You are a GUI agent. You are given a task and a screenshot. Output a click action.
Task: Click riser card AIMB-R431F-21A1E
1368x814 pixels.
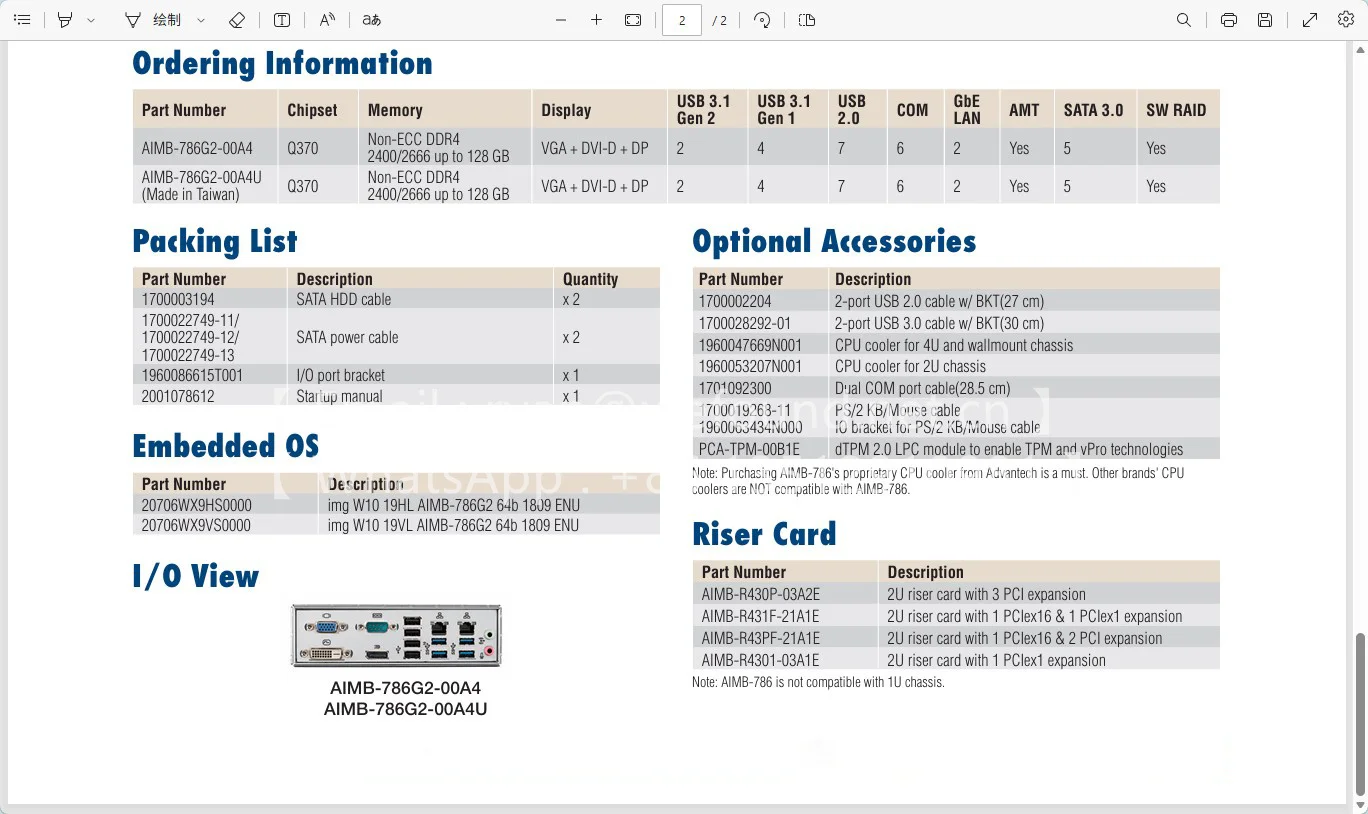(760, 616)
